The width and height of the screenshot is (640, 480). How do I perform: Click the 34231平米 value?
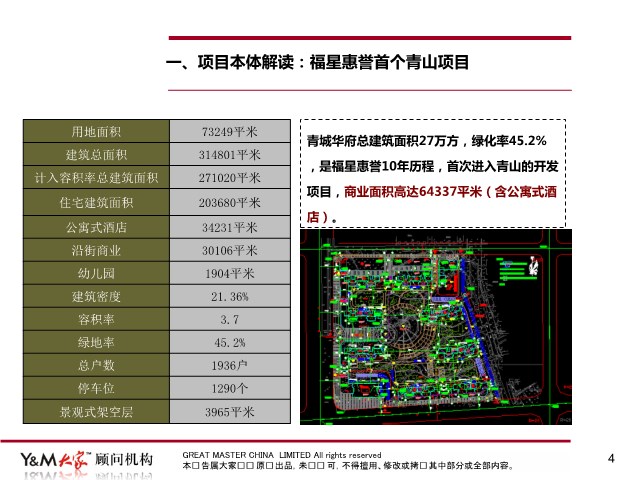(230, 227)
